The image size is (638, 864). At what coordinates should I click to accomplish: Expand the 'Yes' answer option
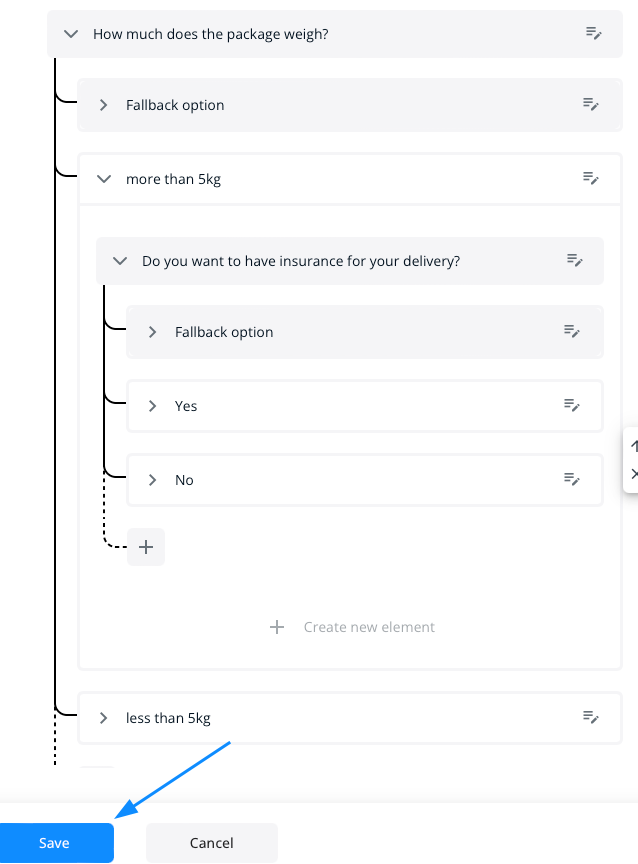pyautogui.click(x=152, y=406)
